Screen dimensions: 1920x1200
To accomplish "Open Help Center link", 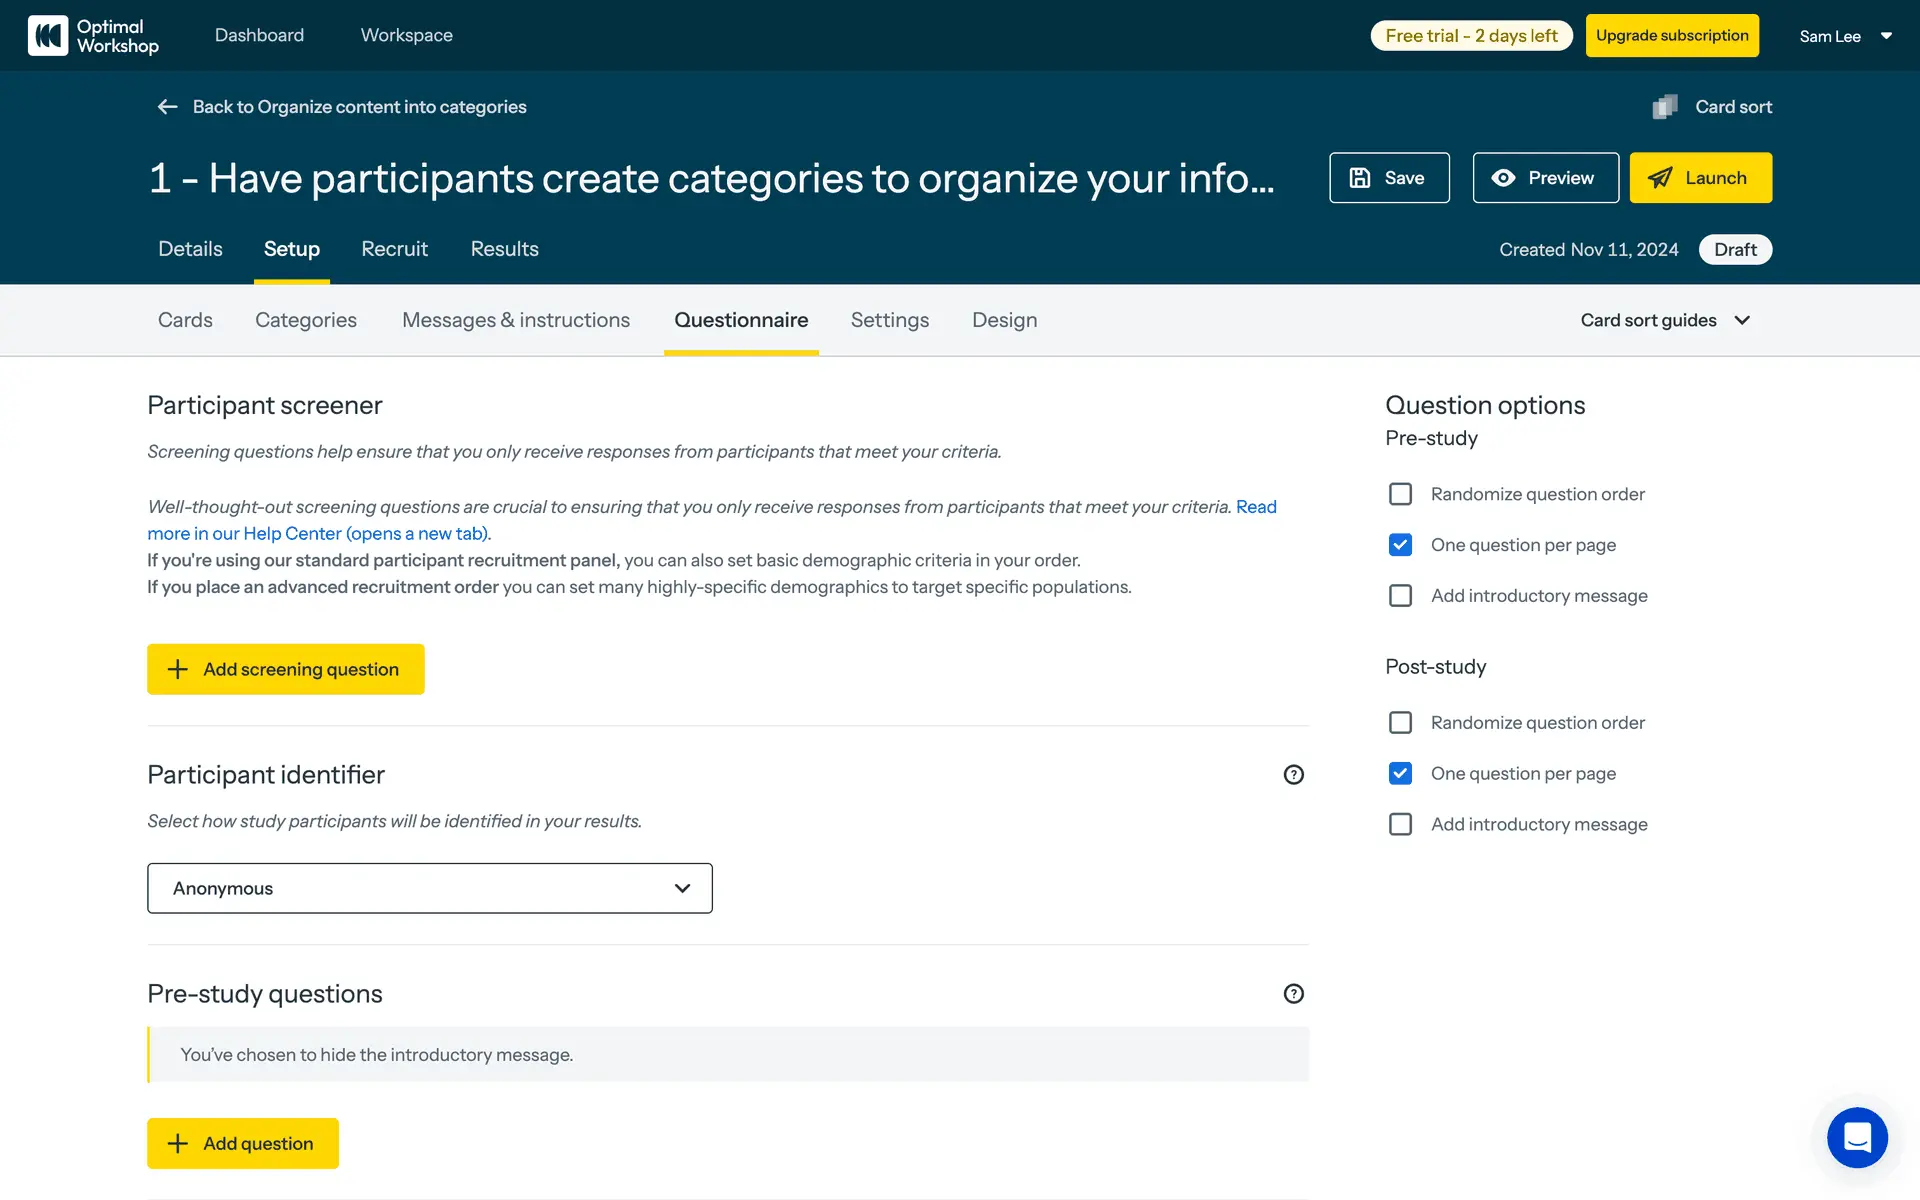I will pyautogui.click(x=318, y=534).
